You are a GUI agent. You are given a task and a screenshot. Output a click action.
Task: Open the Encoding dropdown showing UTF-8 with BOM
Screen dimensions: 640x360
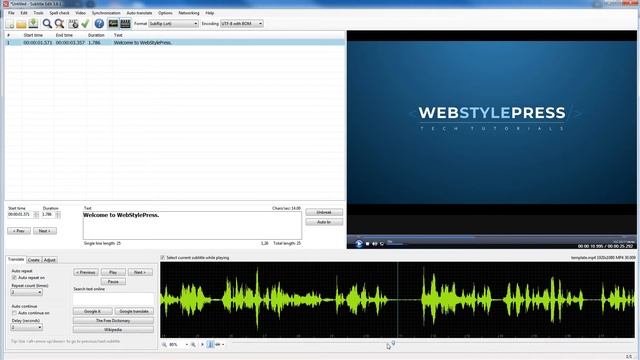coord(242,24)
